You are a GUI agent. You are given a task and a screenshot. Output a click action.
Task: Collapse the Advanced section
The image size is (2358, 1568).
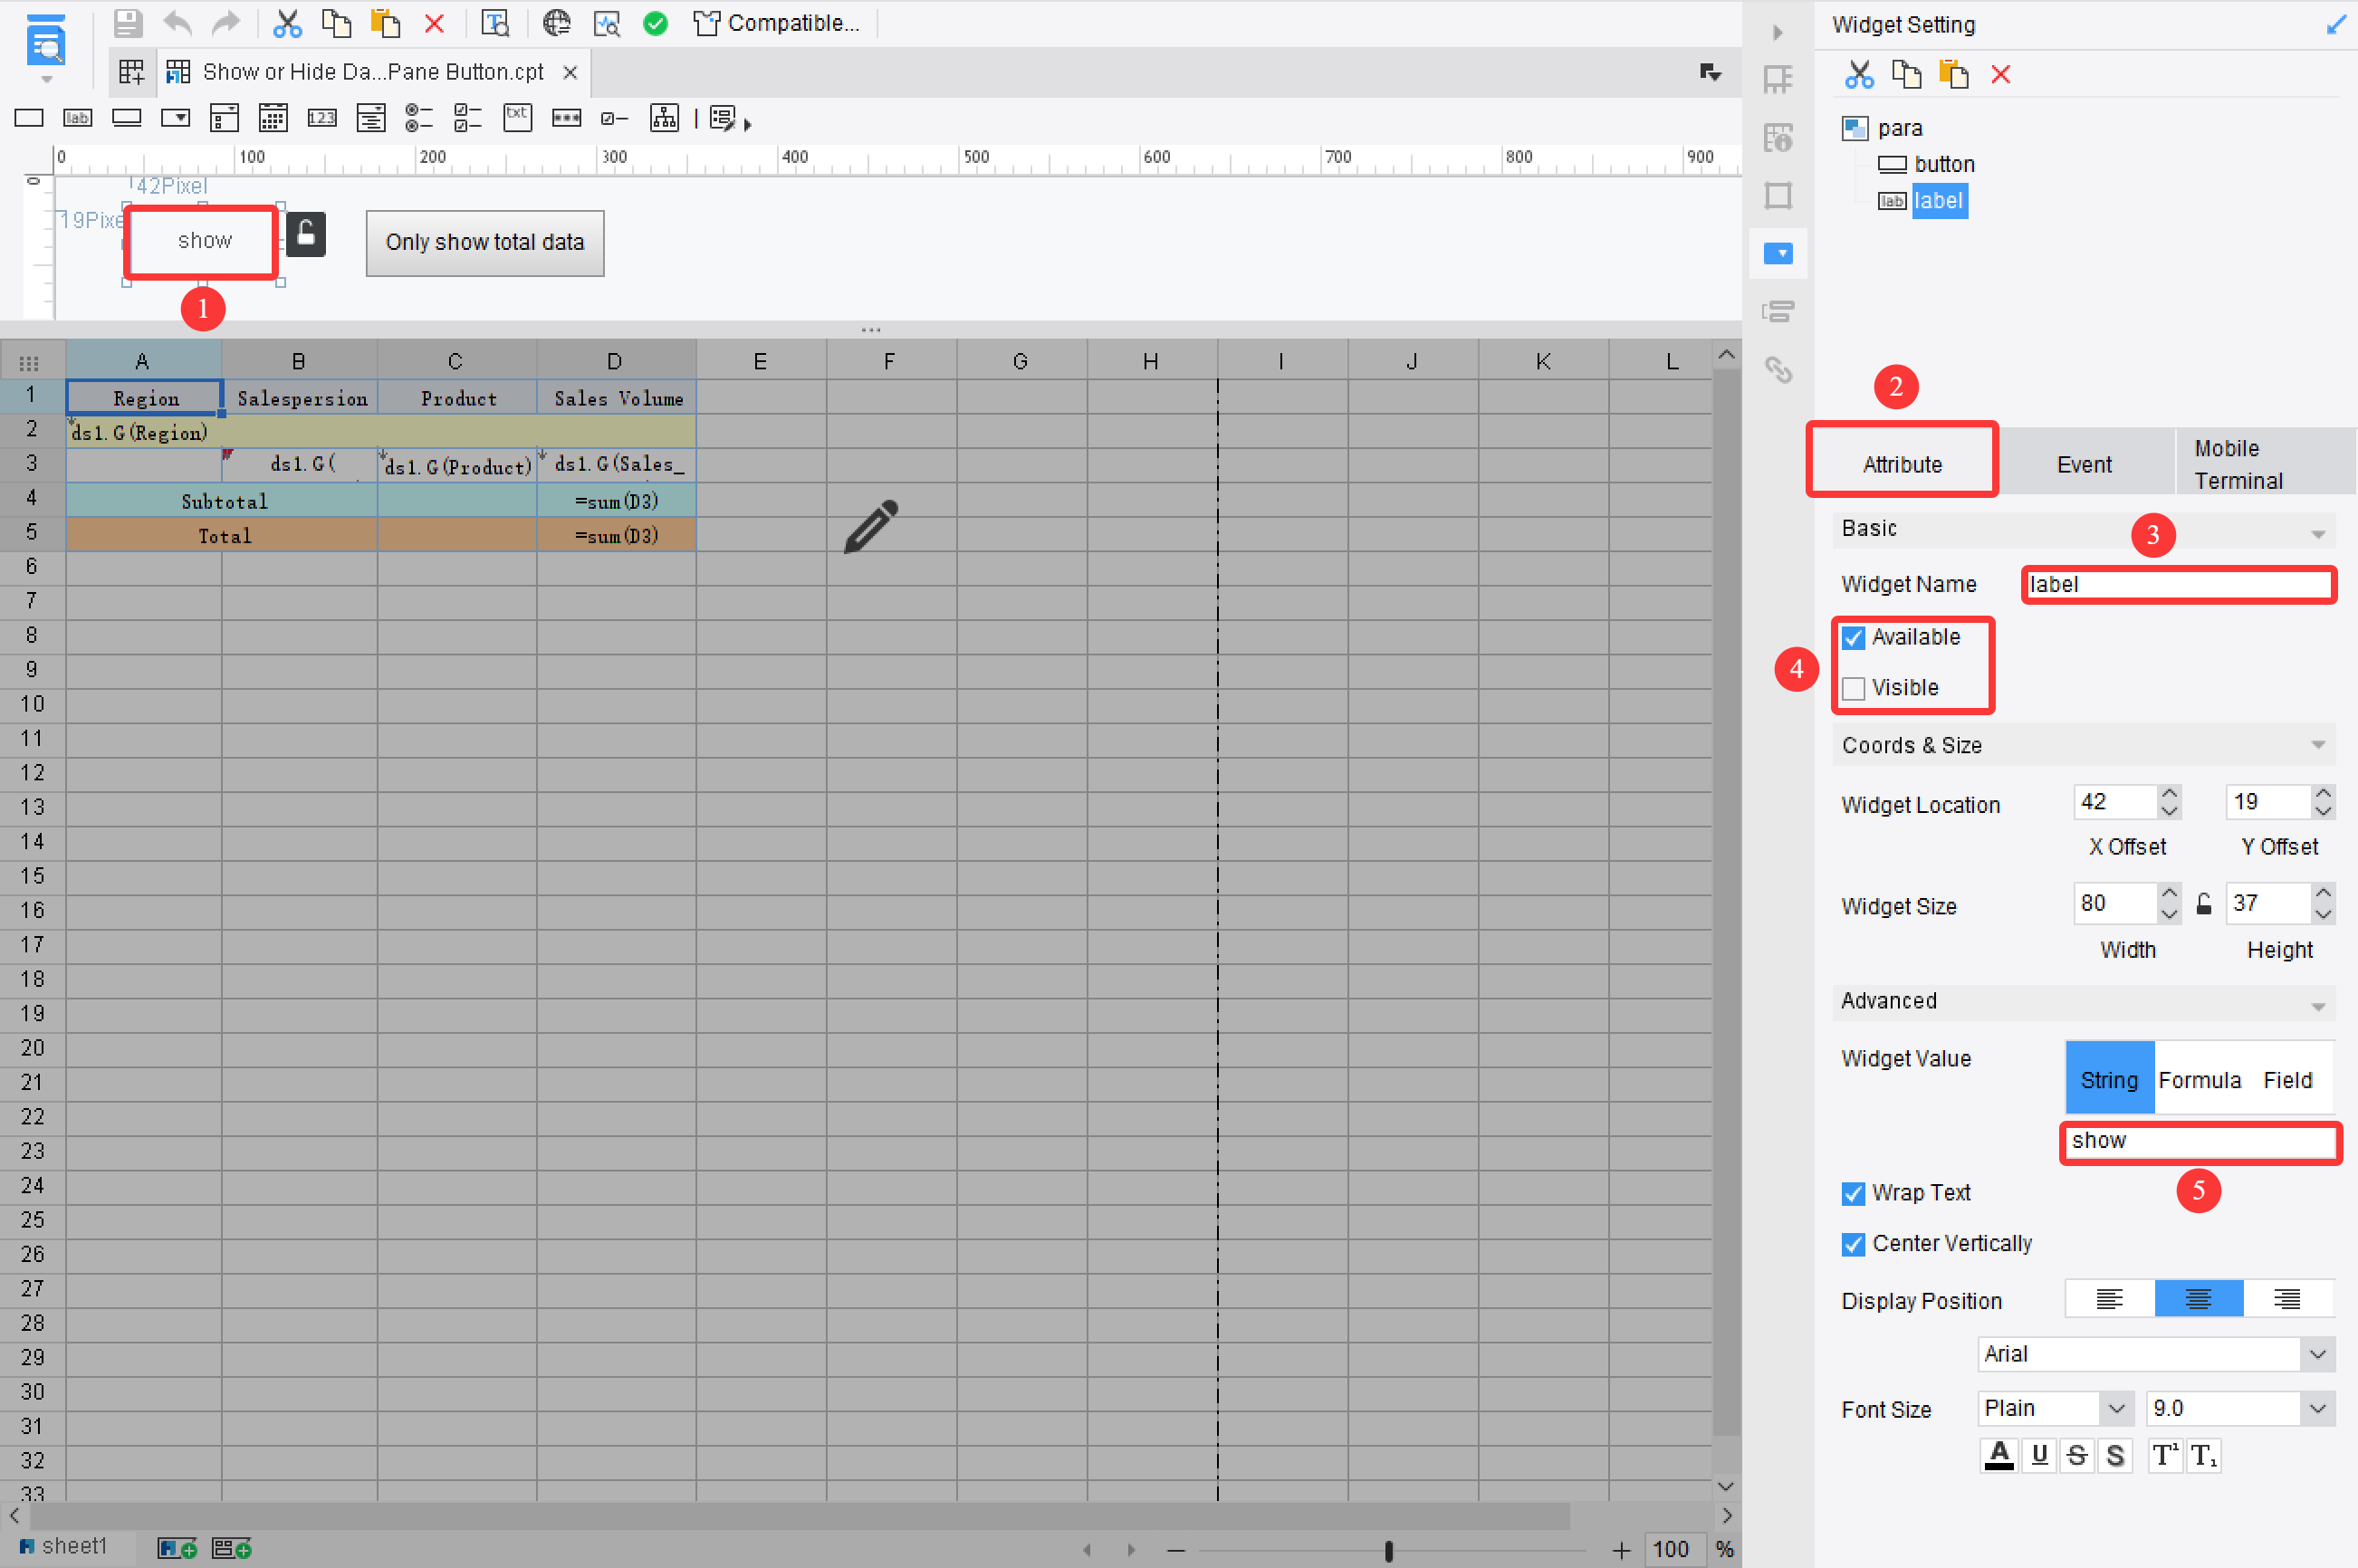click(x=2317, y=1007)
